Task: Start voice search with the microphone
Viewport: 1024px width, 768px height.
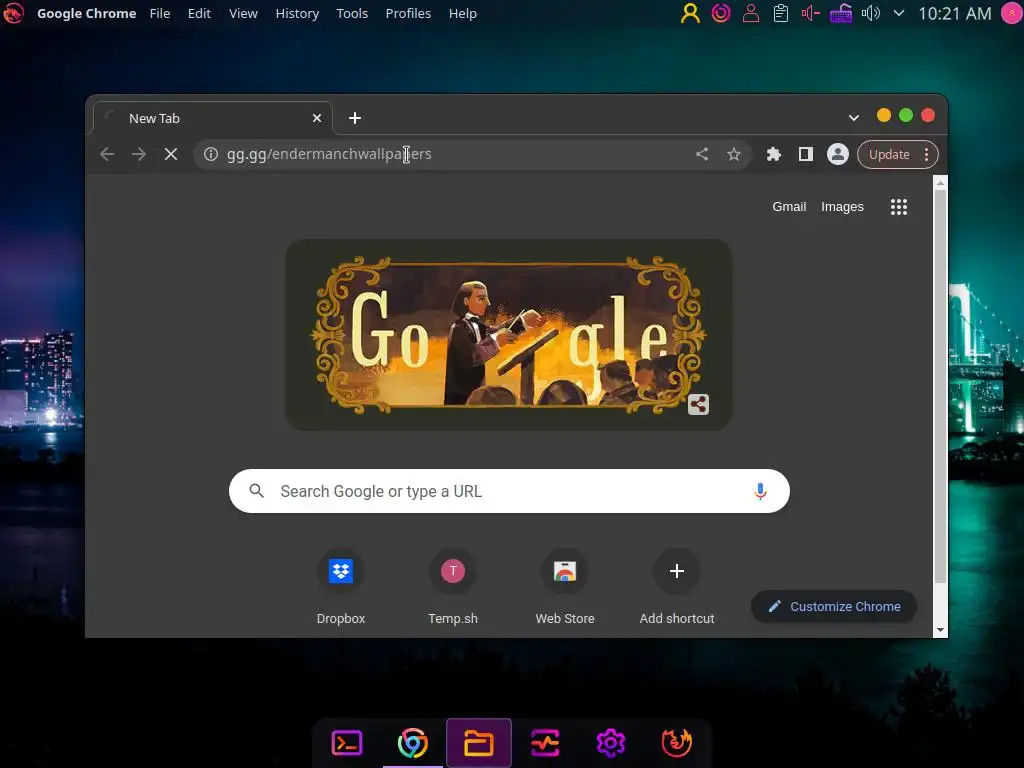Action: pos(760,491)
